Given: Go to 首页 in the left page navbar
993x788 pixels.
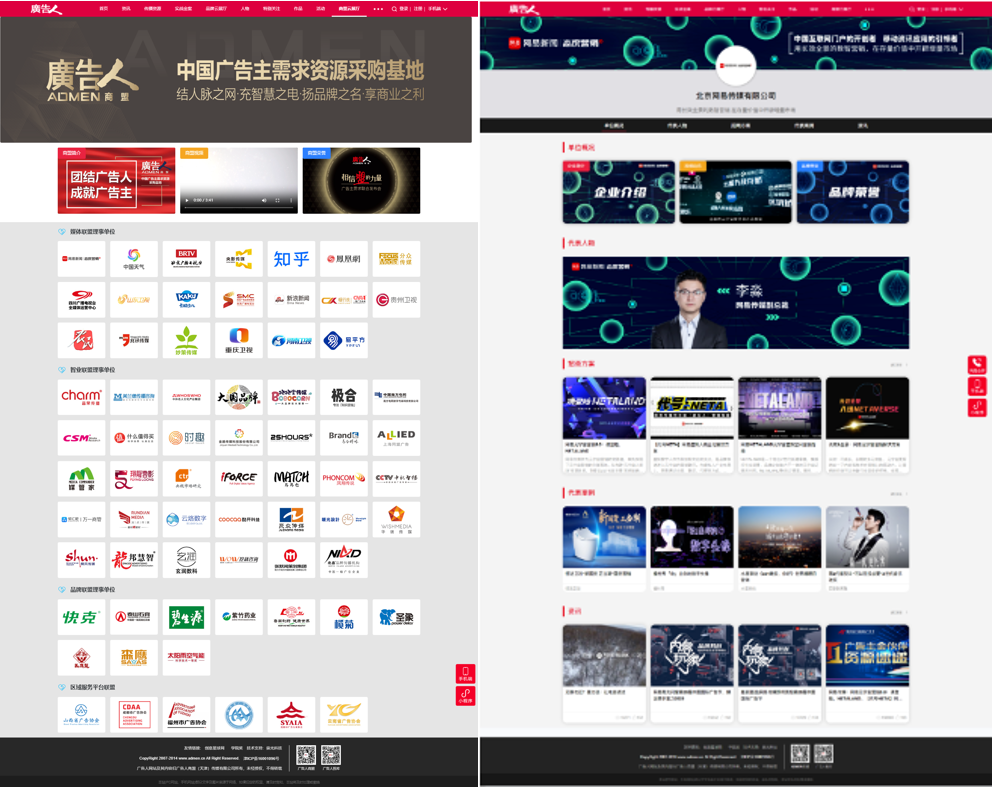Looking at the screenshot, I should click(104, 9).
